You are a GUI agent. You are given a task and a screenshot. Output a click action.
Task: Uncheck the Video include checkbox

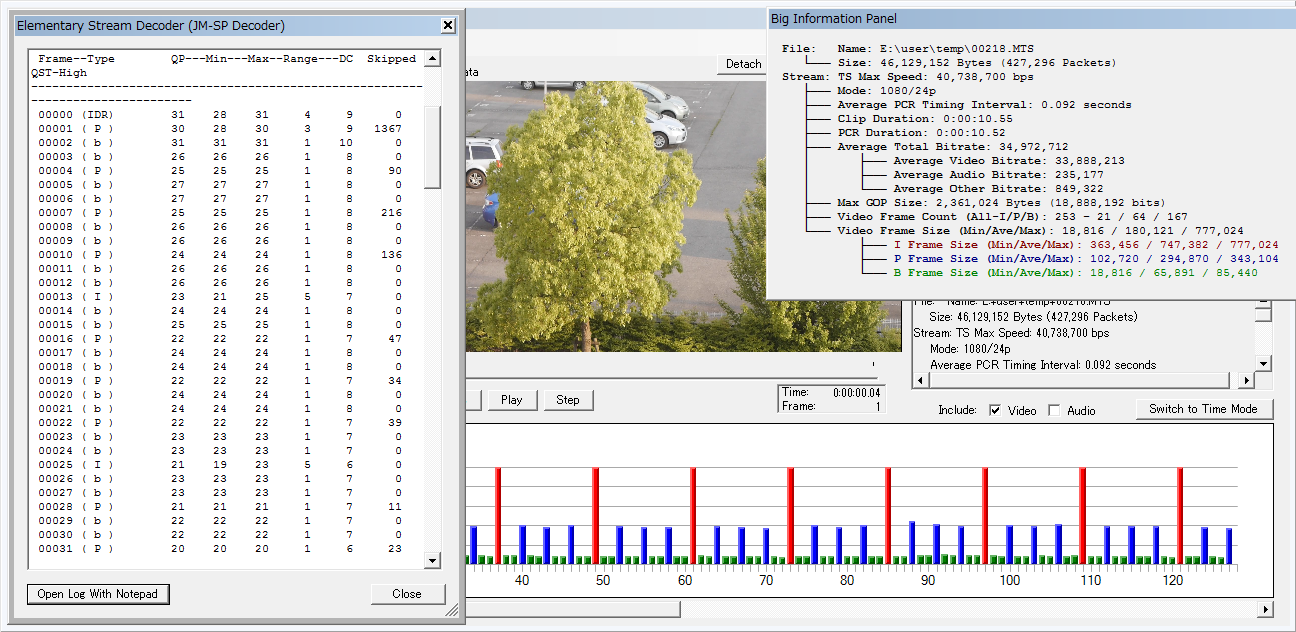pos(995,410)
